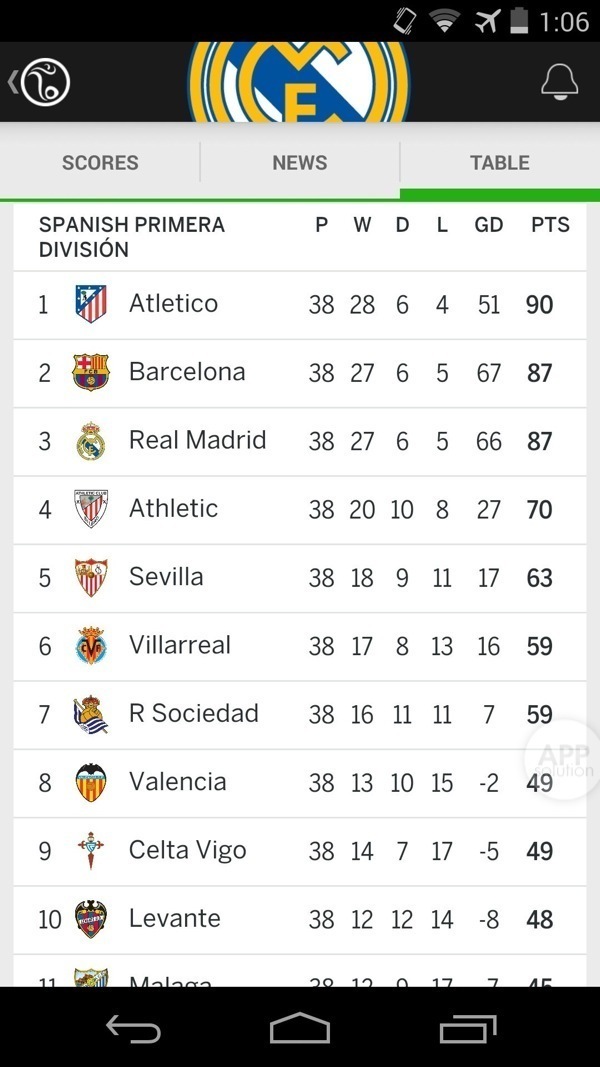
Task: Open Celta Vigo team name
Action: pos(188,850)
